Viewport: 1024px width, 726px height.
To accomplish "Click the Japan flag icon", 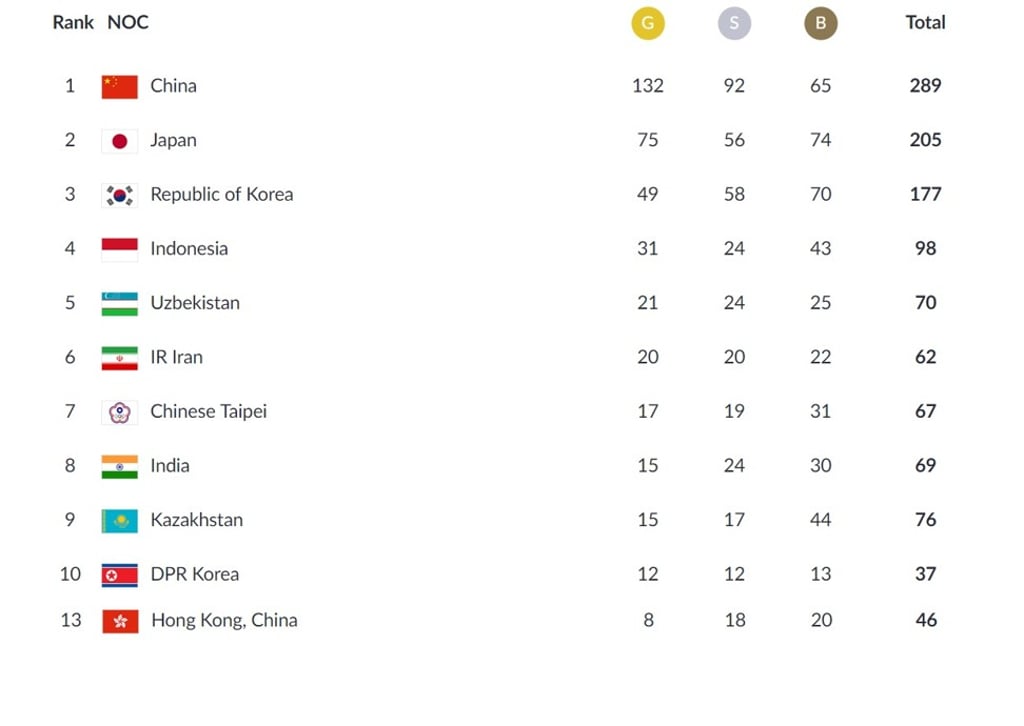I will (x=120, y=141).
